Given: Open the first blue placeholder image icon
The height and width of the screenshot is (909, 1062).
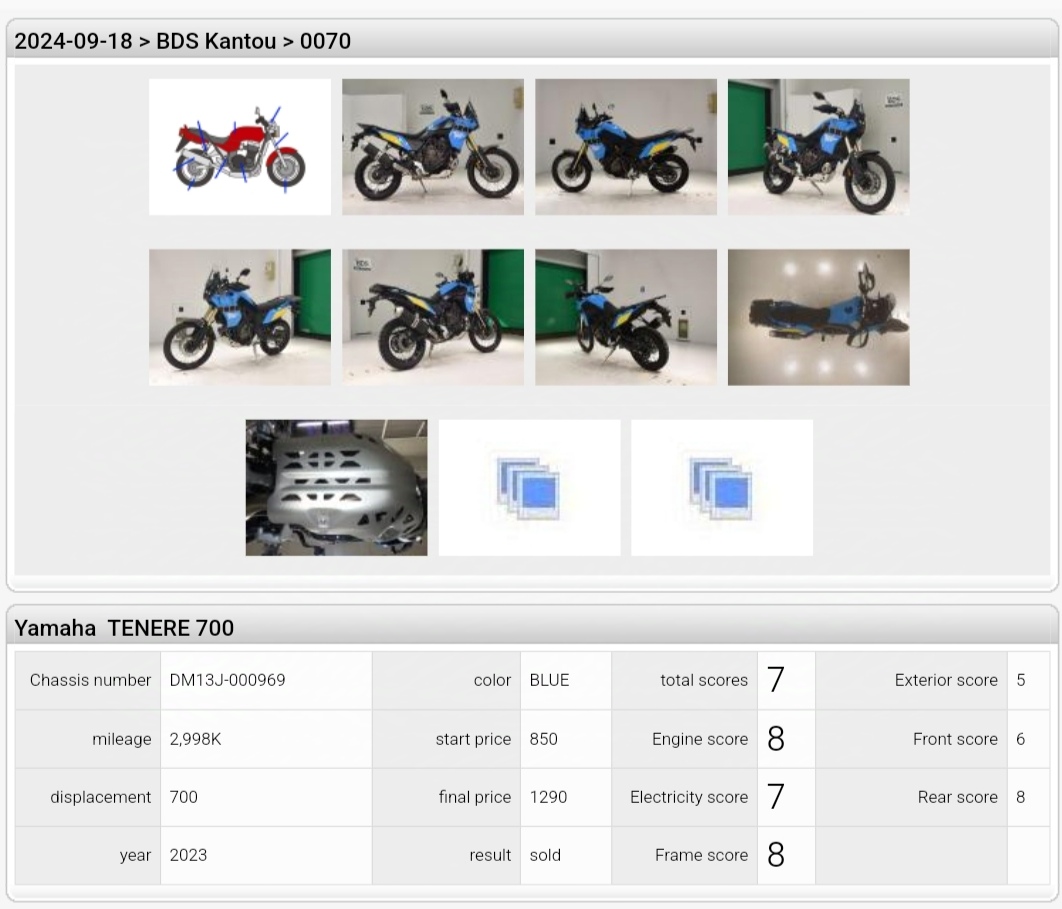Looking at the screenshot, I should click(529, 487).
